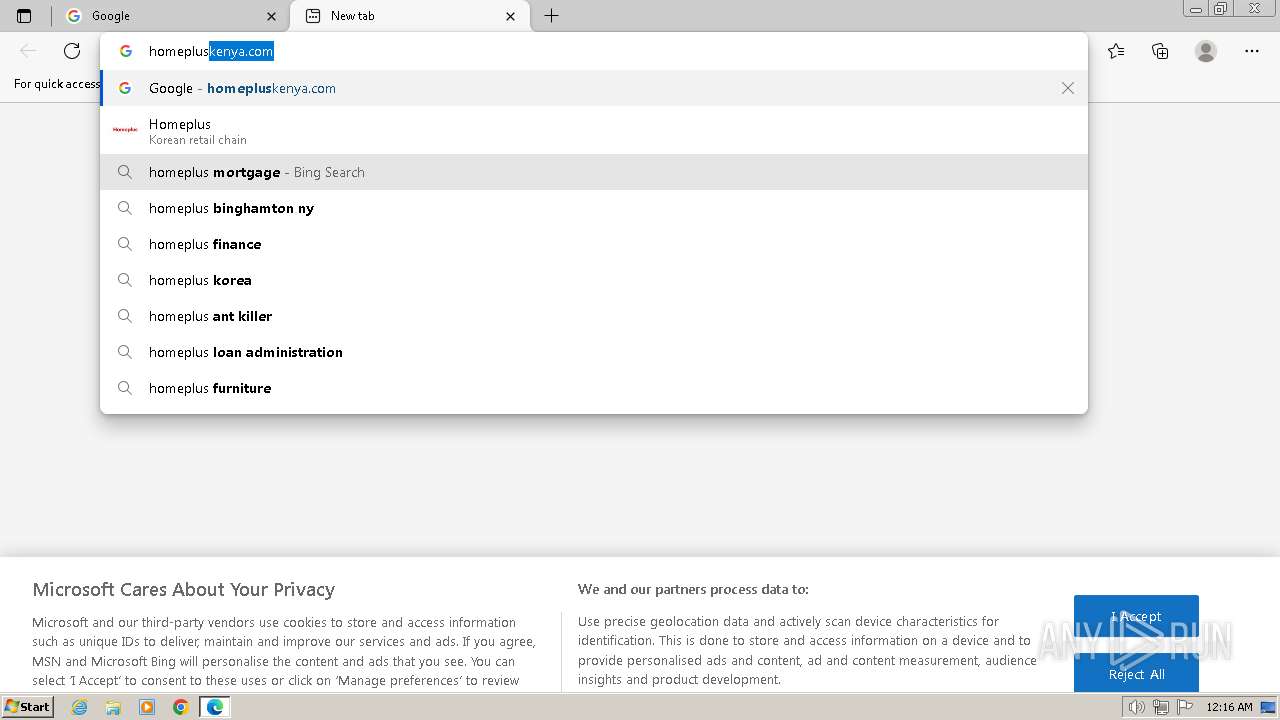Click the volume speaker tray icon
The height and width of the screenshot is (720, 1280).
pyautogui.click(x=1137, y=707)
